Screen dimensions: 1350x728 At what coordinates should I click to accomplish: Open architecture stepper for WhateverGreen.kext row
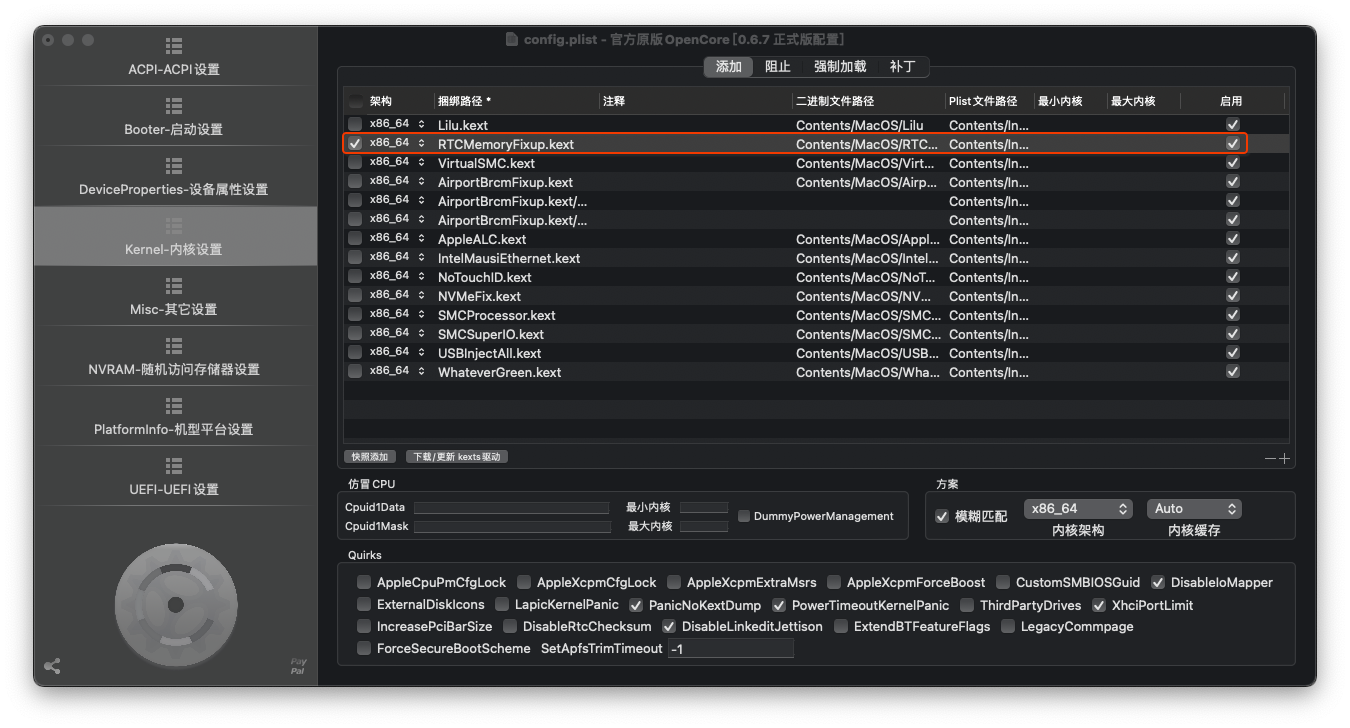[x=421, y=372]
